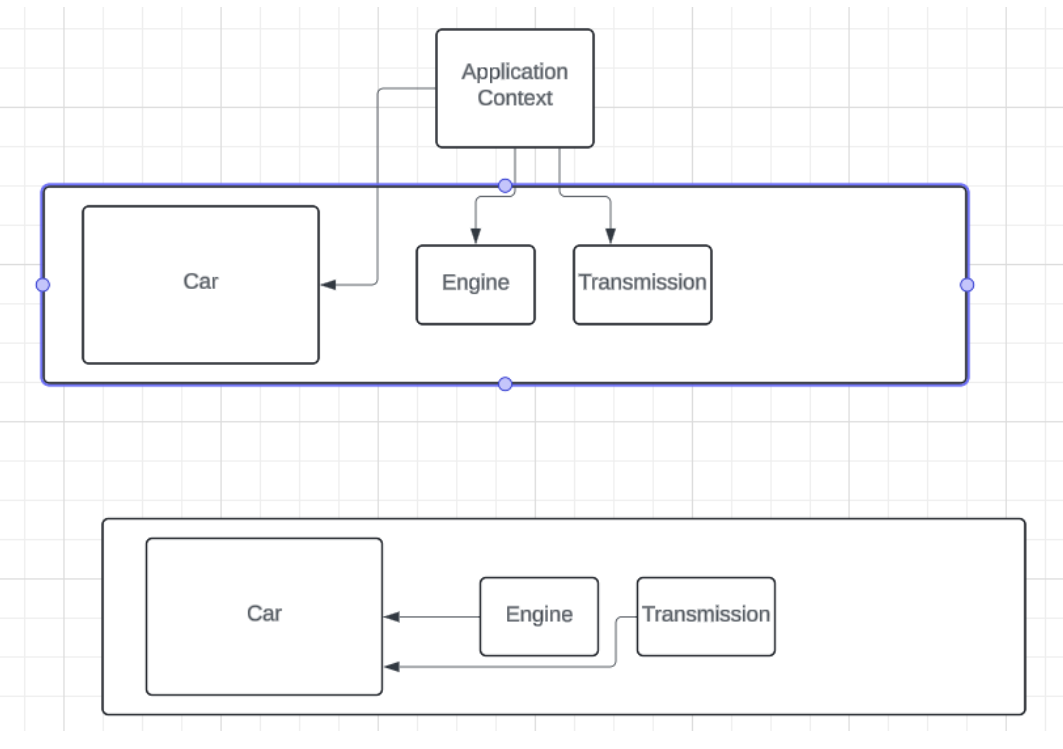Screen dimensions: 1063x749
Task: Select the bent connector from Transmission to Car
Action: click(500, 667)
